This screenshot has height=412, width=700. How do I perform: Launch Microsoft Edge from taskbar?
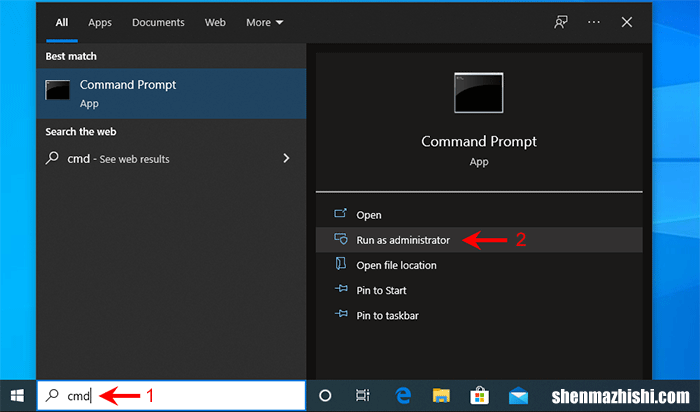pos(403,395)
